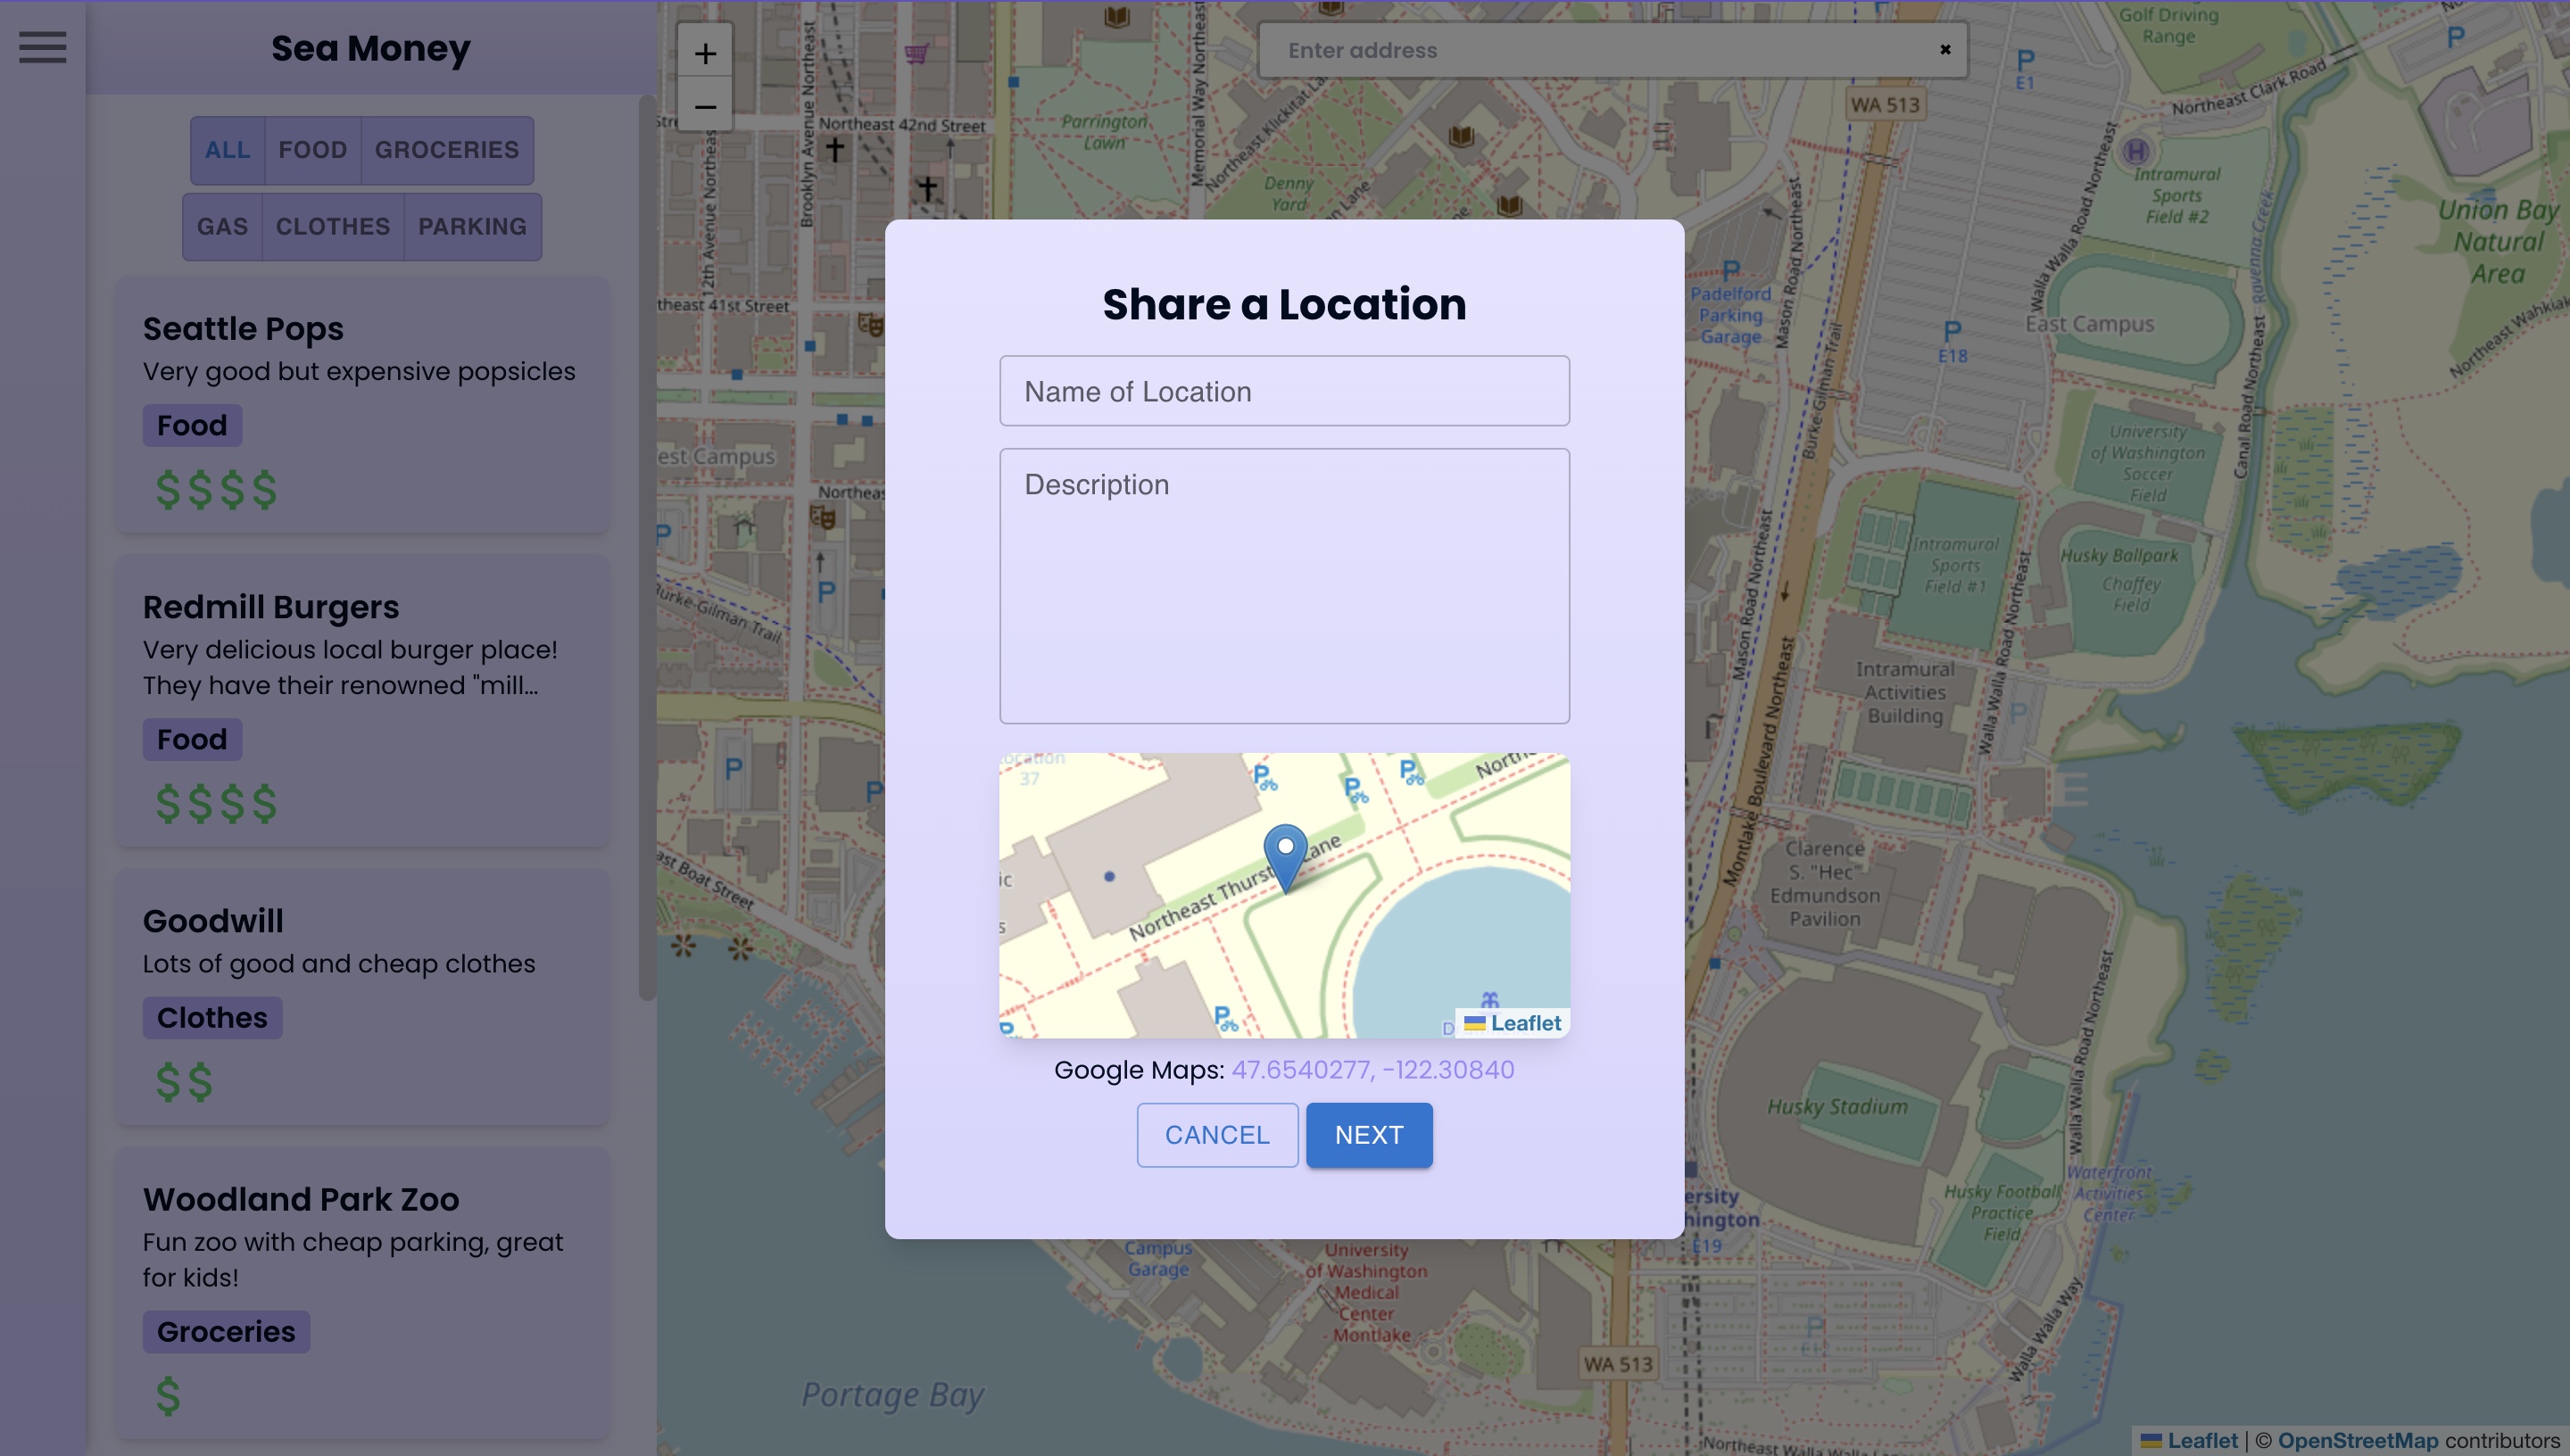Click into the Description text area
Image resolution: width=2570 pixels, height=1456 pixels.
pos(1284,585)
